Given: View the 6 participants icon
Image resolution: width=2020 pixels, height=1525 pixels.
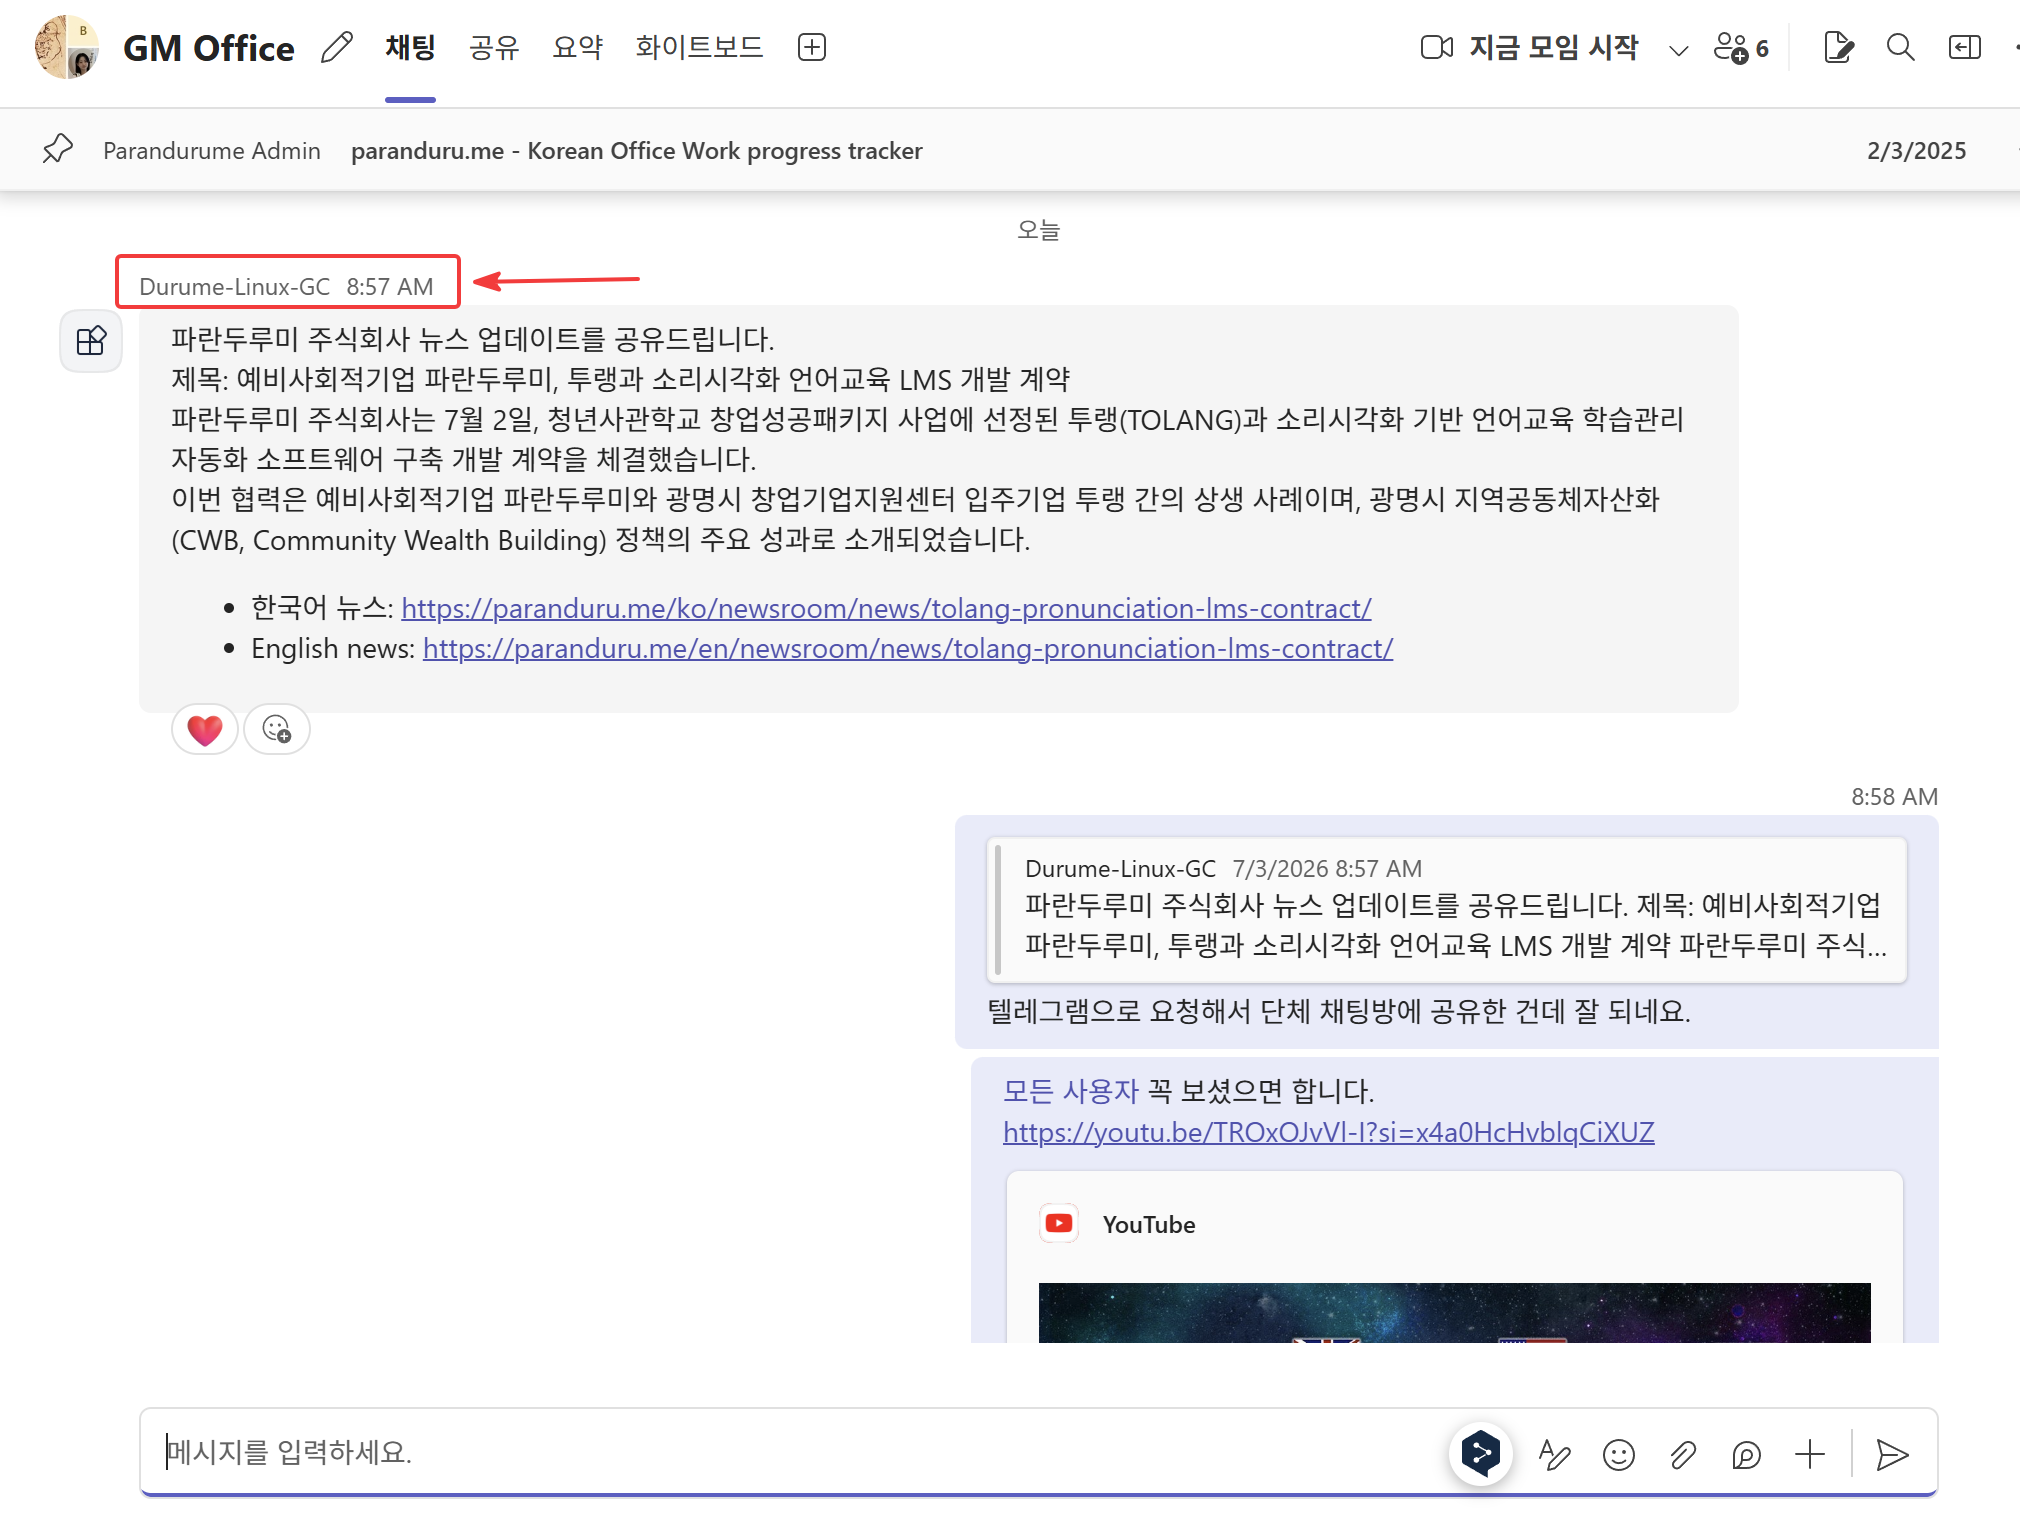Looking at the screenshot, I should point(1741,47).
